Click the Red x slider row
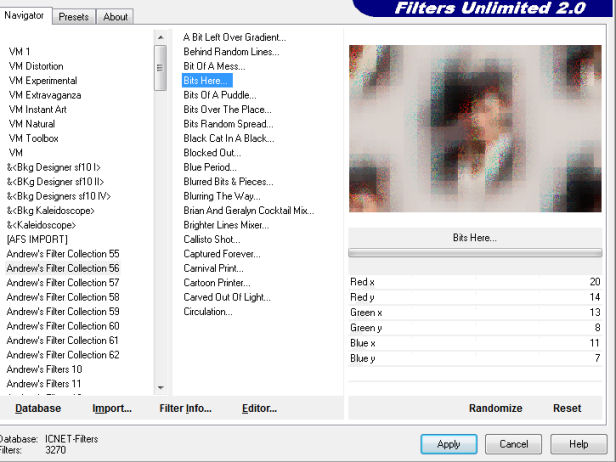The width and height of the screenshot is (616, 462). [475, 282]
